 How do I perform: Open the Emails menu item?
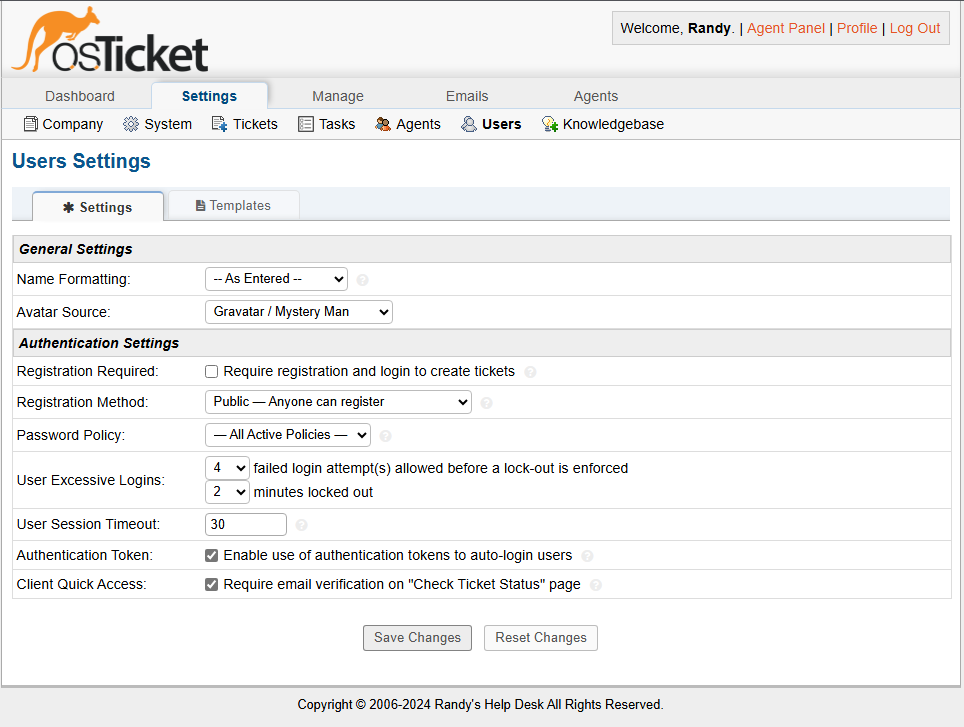(467, 95)
